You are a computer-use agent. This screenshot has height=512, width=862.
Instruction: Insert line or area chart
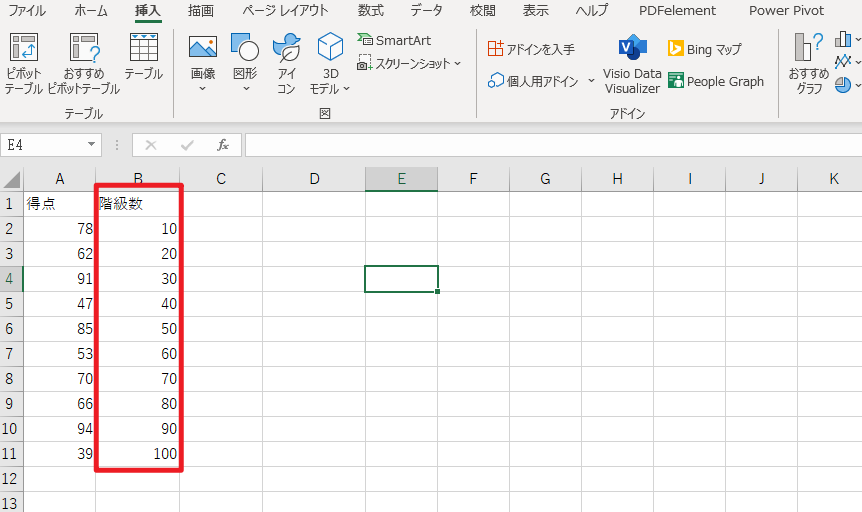847,61
